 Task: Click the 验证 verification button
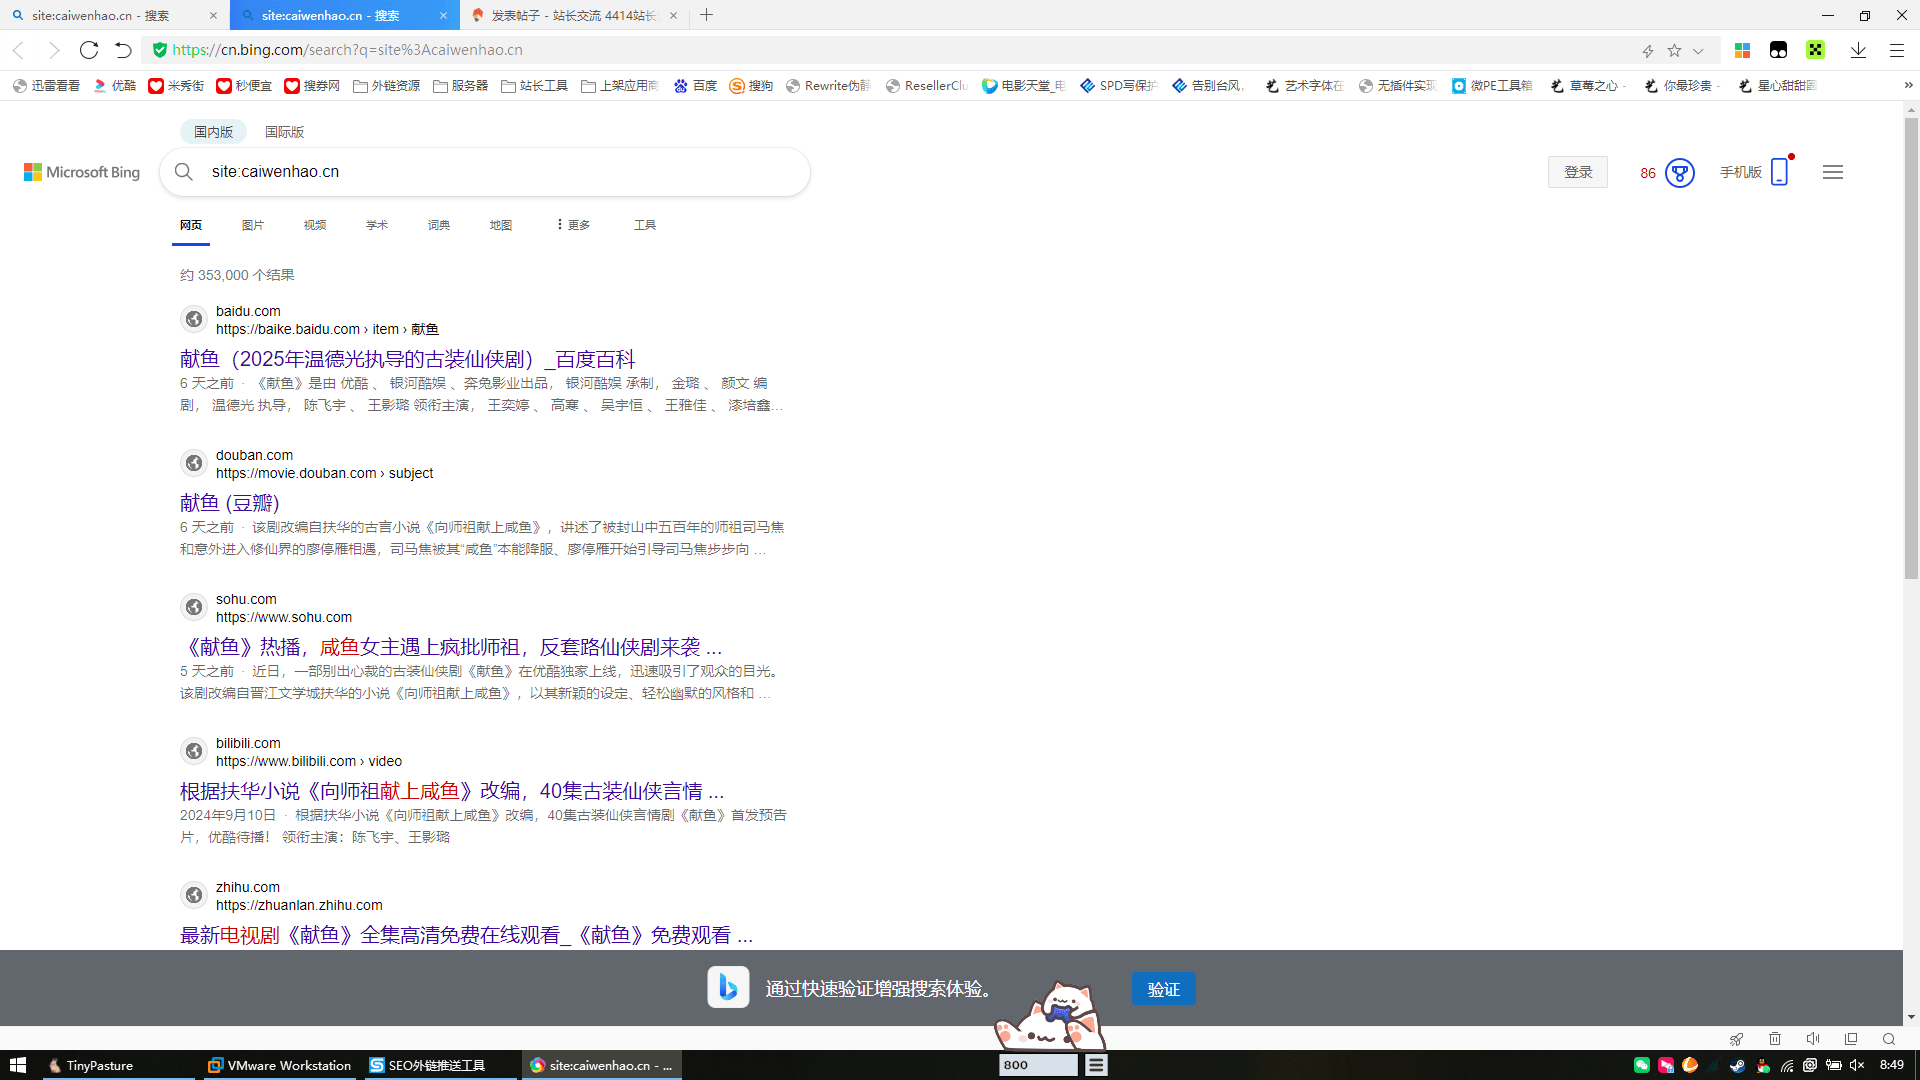[1163, 989]
